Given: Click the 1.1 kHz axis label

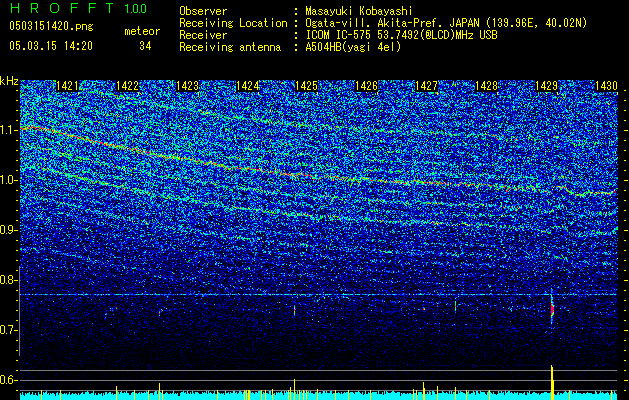Looking at the screenshot, I should tap(9, 130).
